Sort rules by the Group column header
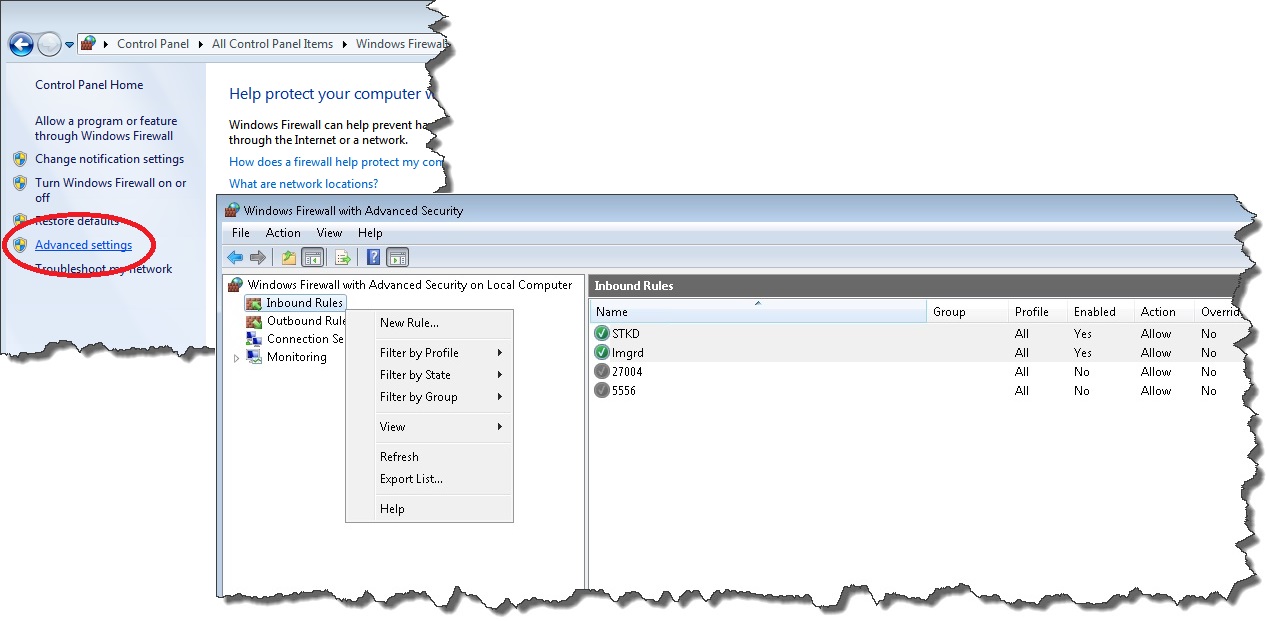The width and height of the screenshot is (1266, 621). click(967, 312)
